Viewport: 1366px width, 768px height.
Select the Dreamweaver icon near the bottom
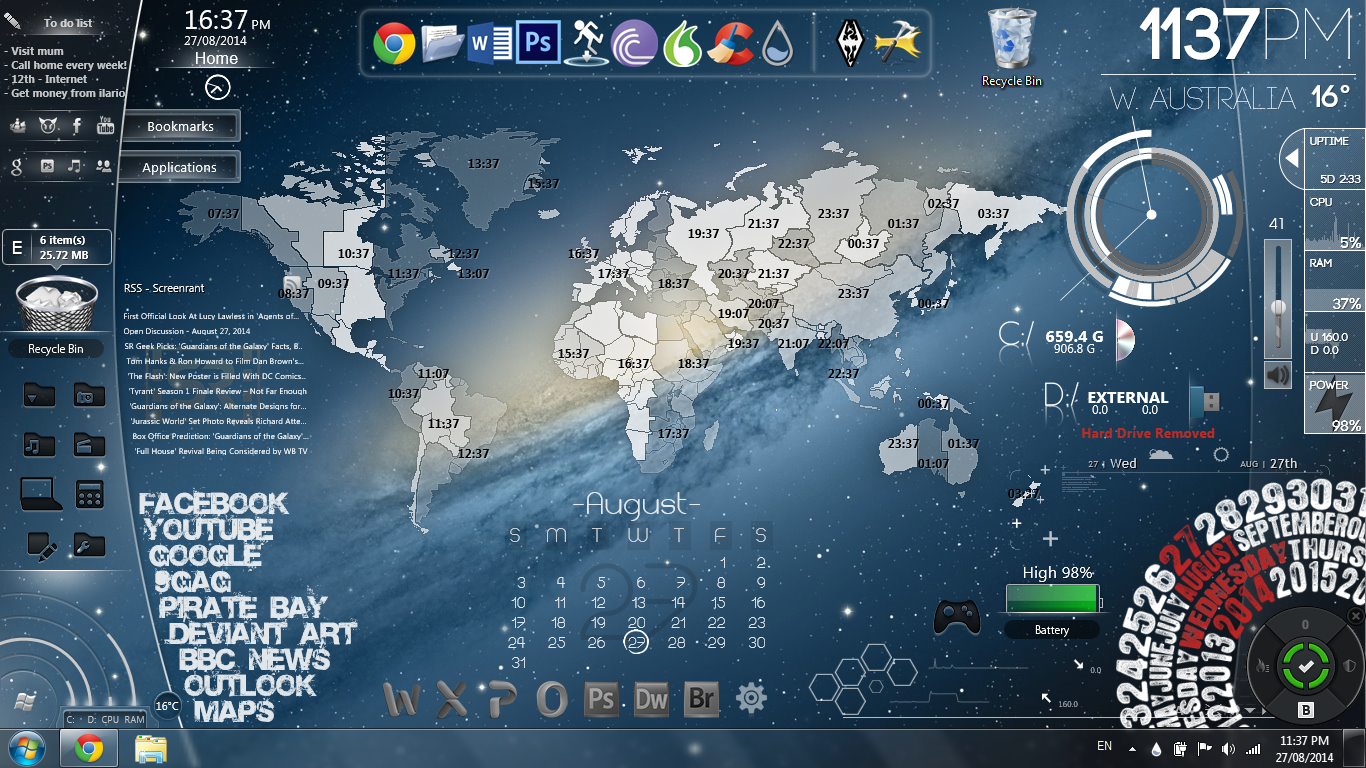coord(651,700)
